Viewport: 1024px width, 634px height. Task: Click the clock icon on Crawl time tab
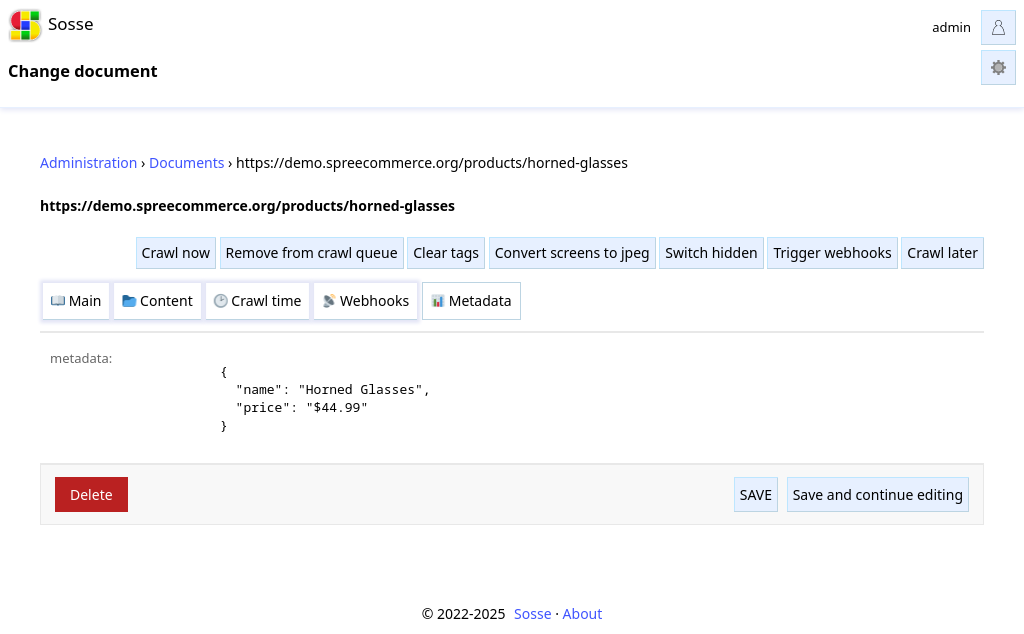click(x=221, y=301)
